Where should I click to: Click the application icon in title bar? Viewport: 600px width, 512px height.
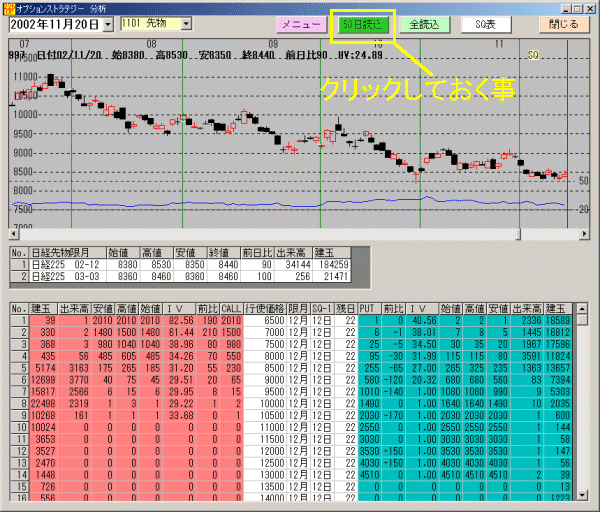(x=8, y=8)
